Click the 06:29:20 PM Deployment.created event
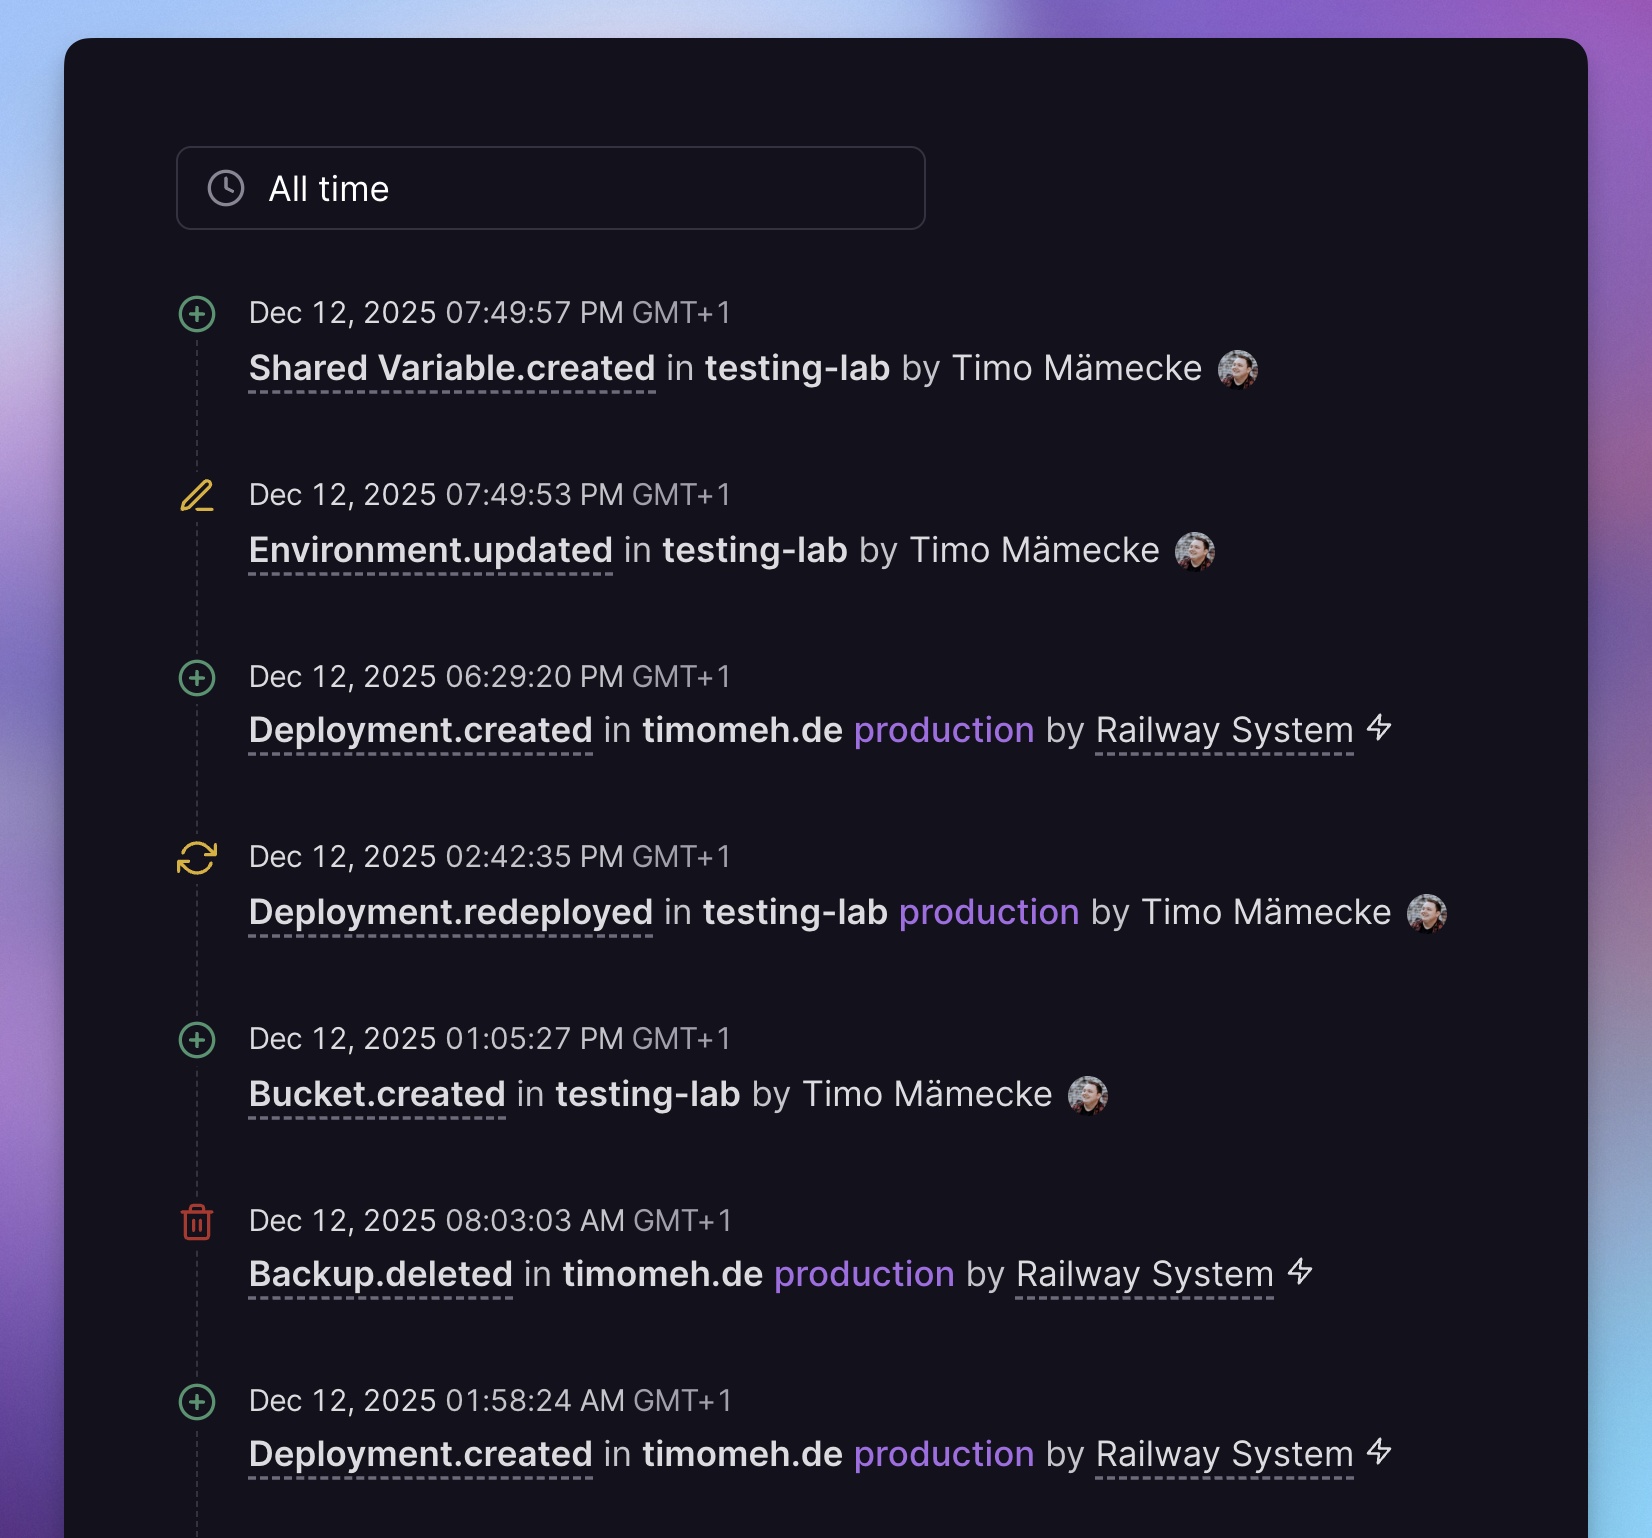Image resolution: width=1652 pixels, height=1538 pixels. (x=421, y=731)
